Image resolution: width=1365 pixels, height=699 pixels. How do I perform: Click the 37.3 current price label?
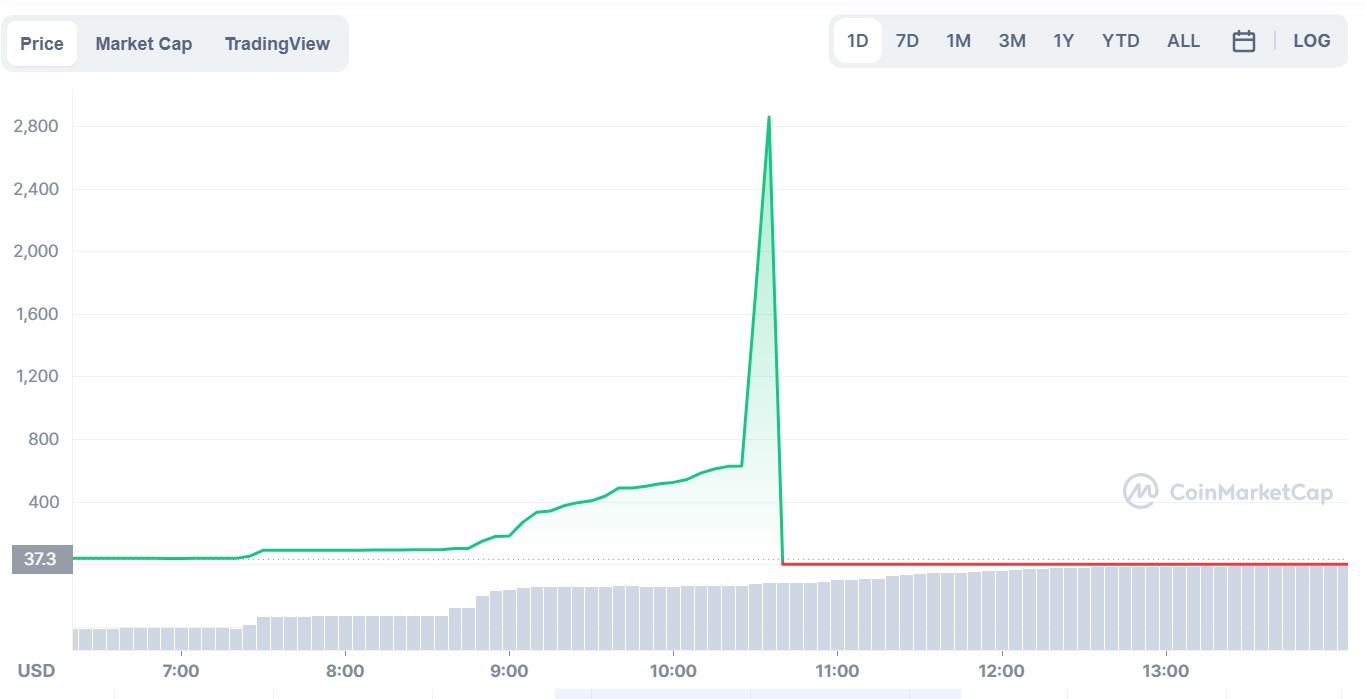[41, 559]
